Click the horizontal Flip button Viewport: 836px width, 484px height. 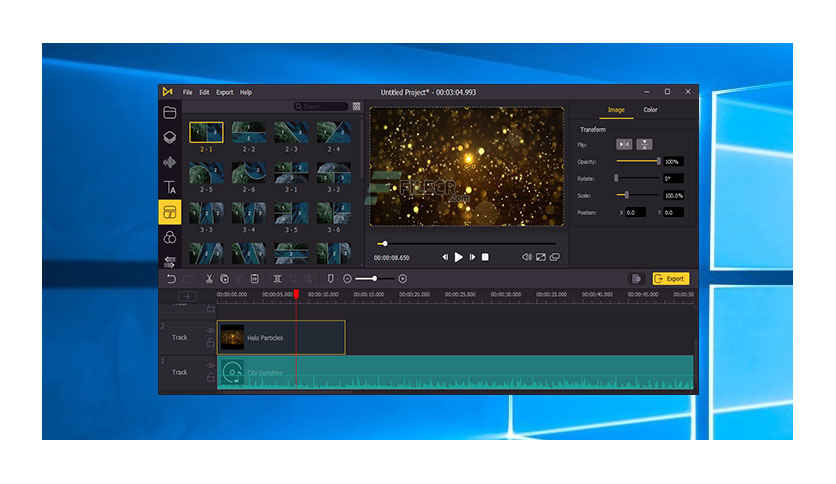624,145
